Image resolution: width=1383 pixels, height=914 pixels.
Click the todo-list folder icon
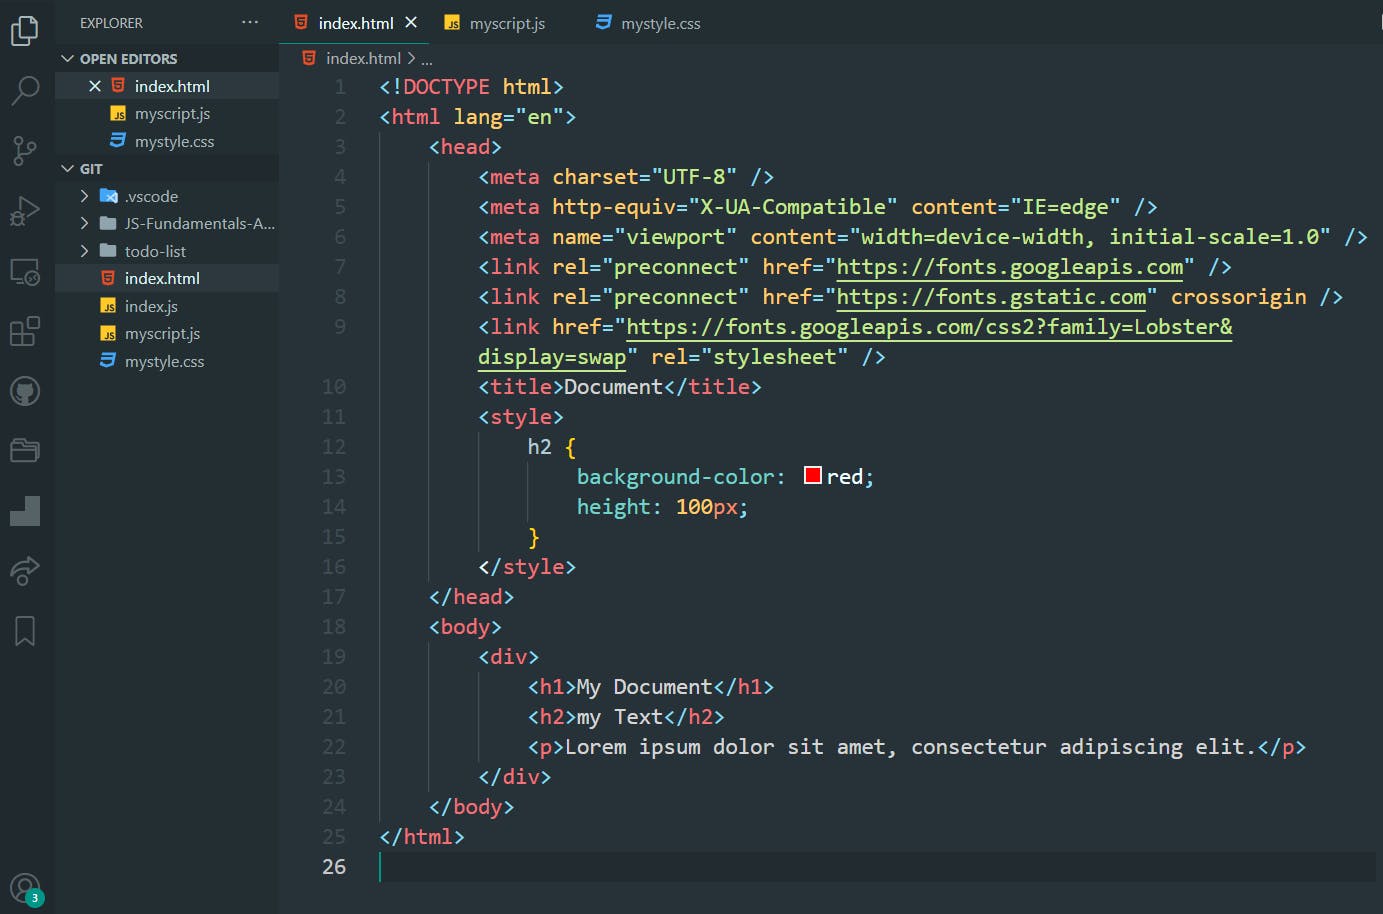tap(108, 251)
